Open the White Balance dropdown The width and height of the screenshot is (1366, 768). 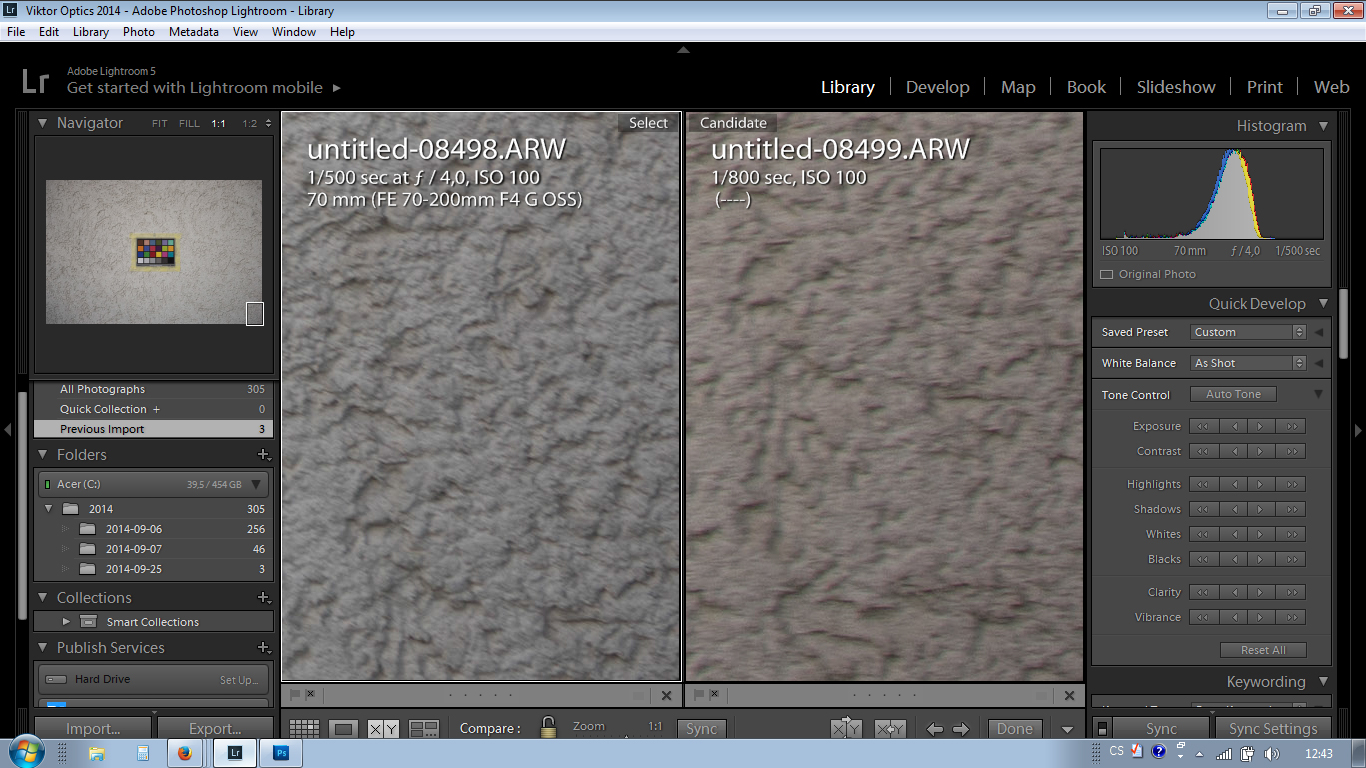[1248, 363]
